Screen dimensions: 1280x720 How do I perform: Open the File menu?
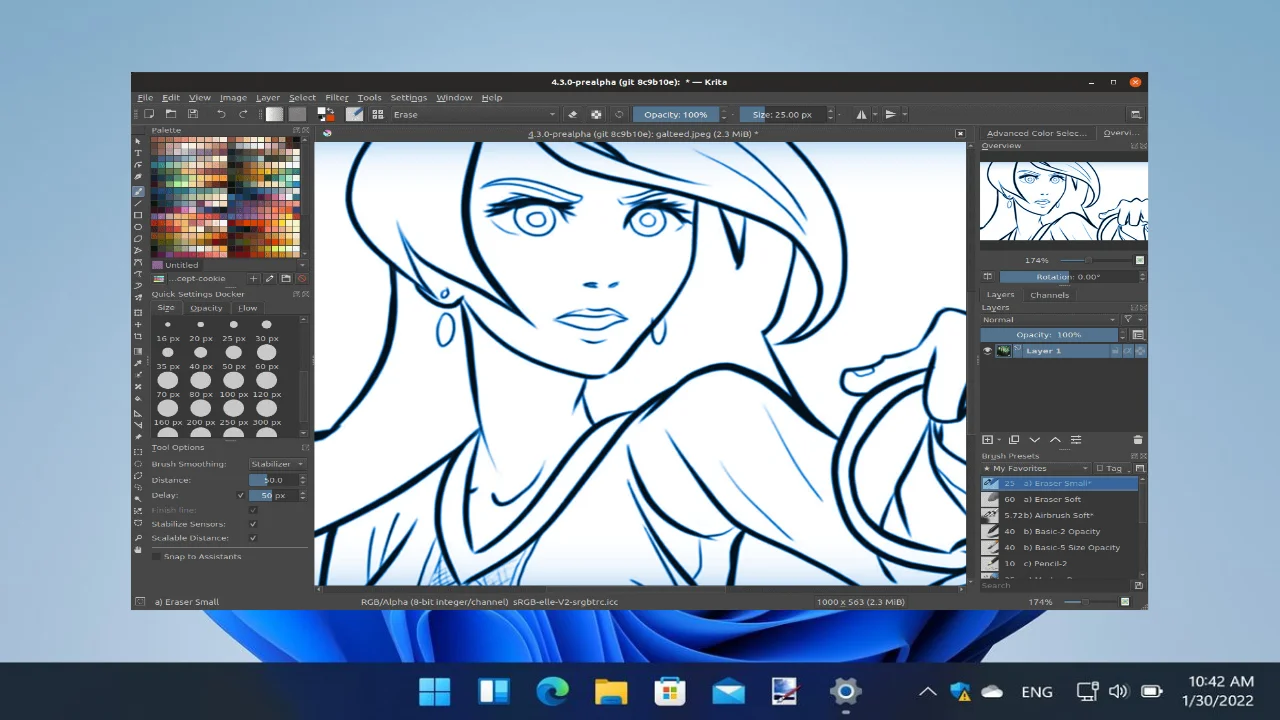(x=145, y=97)
